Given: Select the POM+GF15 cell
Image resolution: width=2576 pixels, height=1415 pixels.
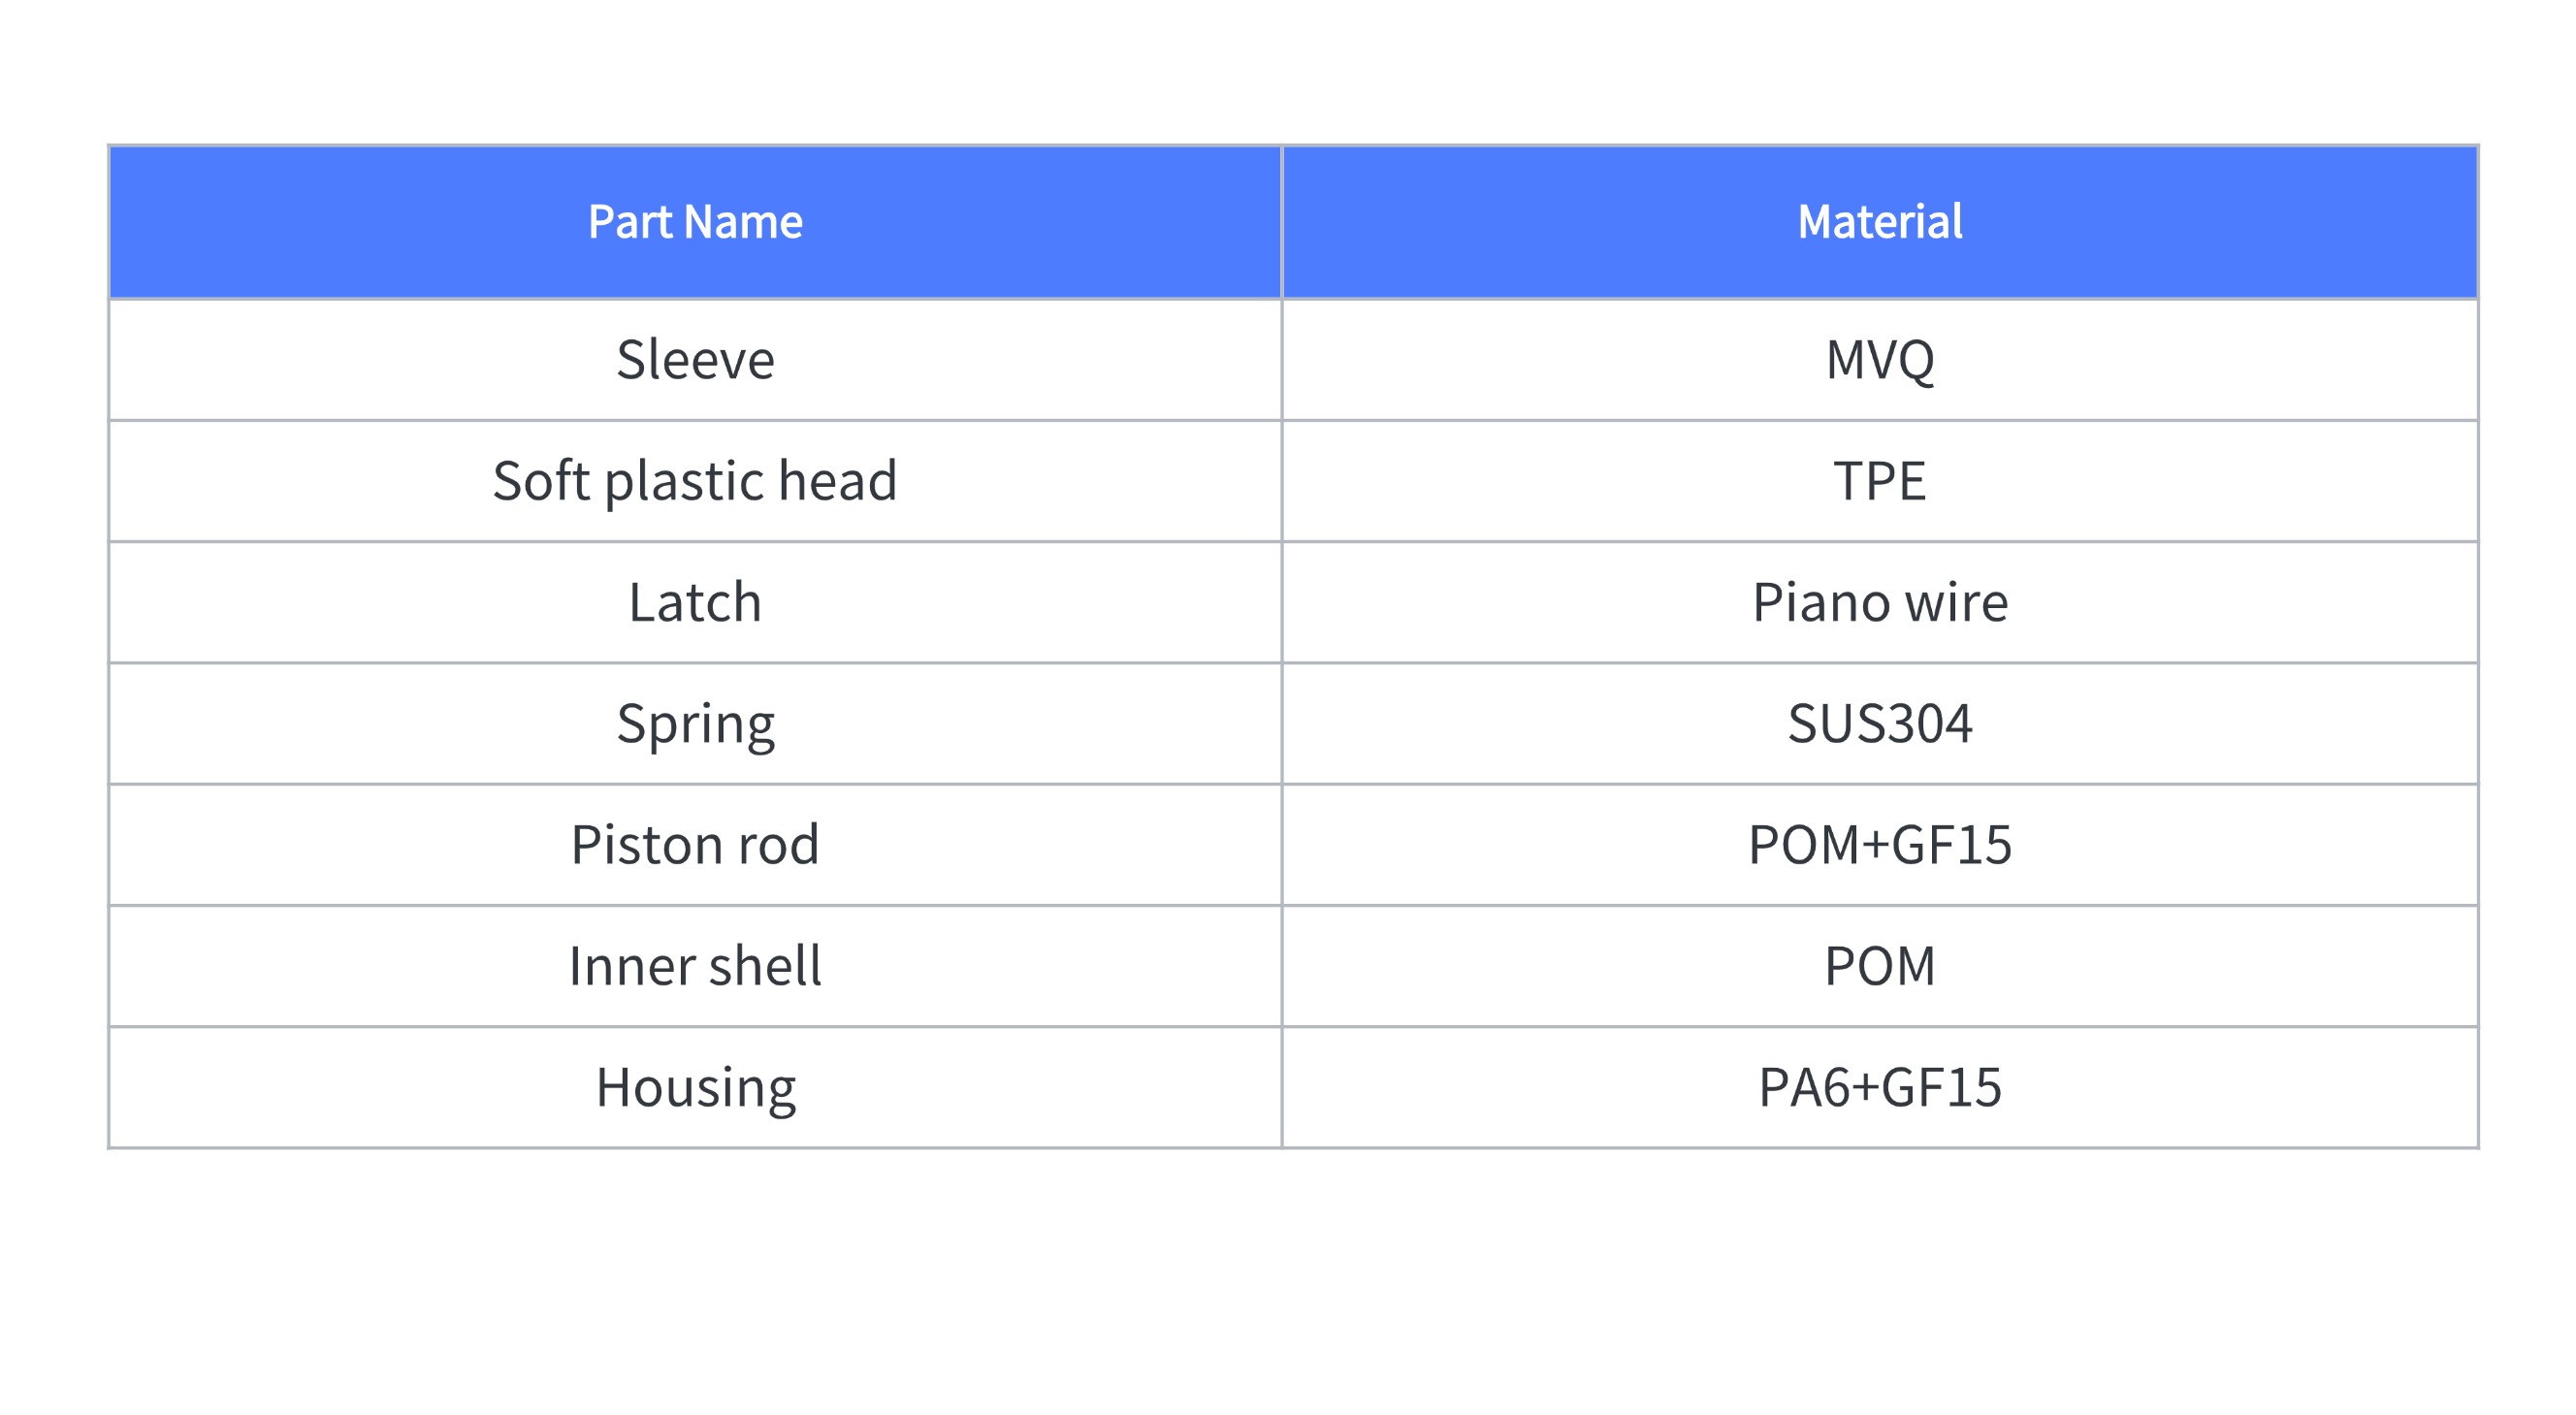Looking at the screenshot, I should point(1880,845).
